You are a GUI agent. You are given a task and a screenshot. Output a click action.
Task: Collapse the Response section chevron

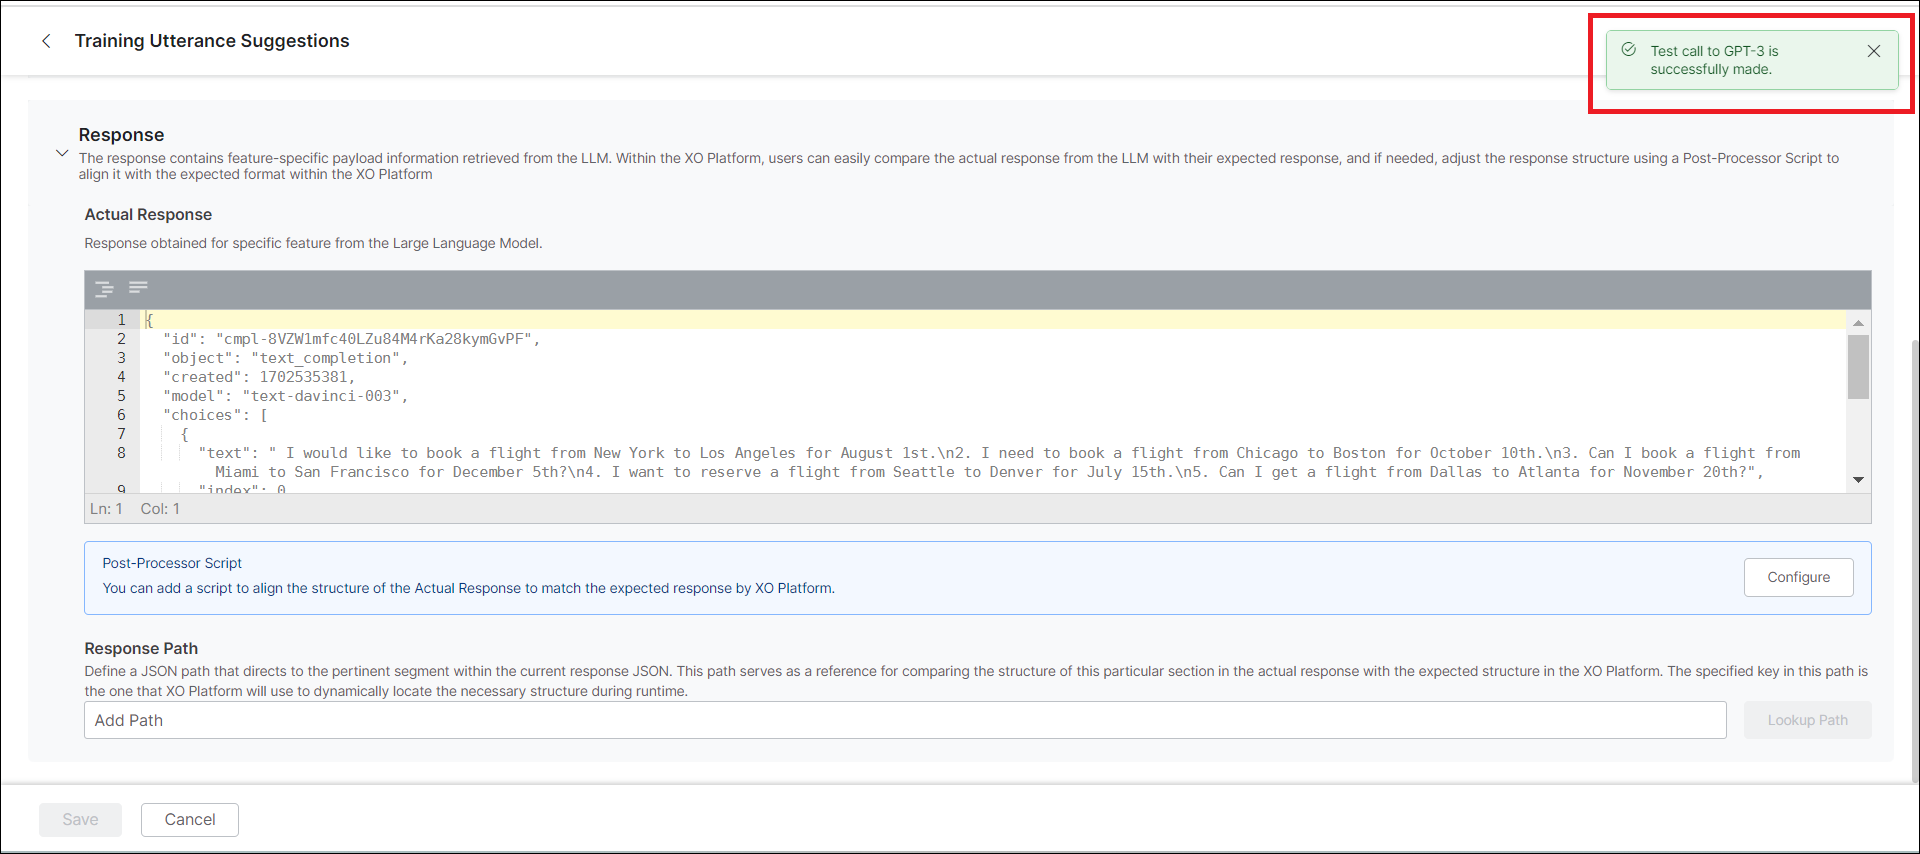pos(62,153)
